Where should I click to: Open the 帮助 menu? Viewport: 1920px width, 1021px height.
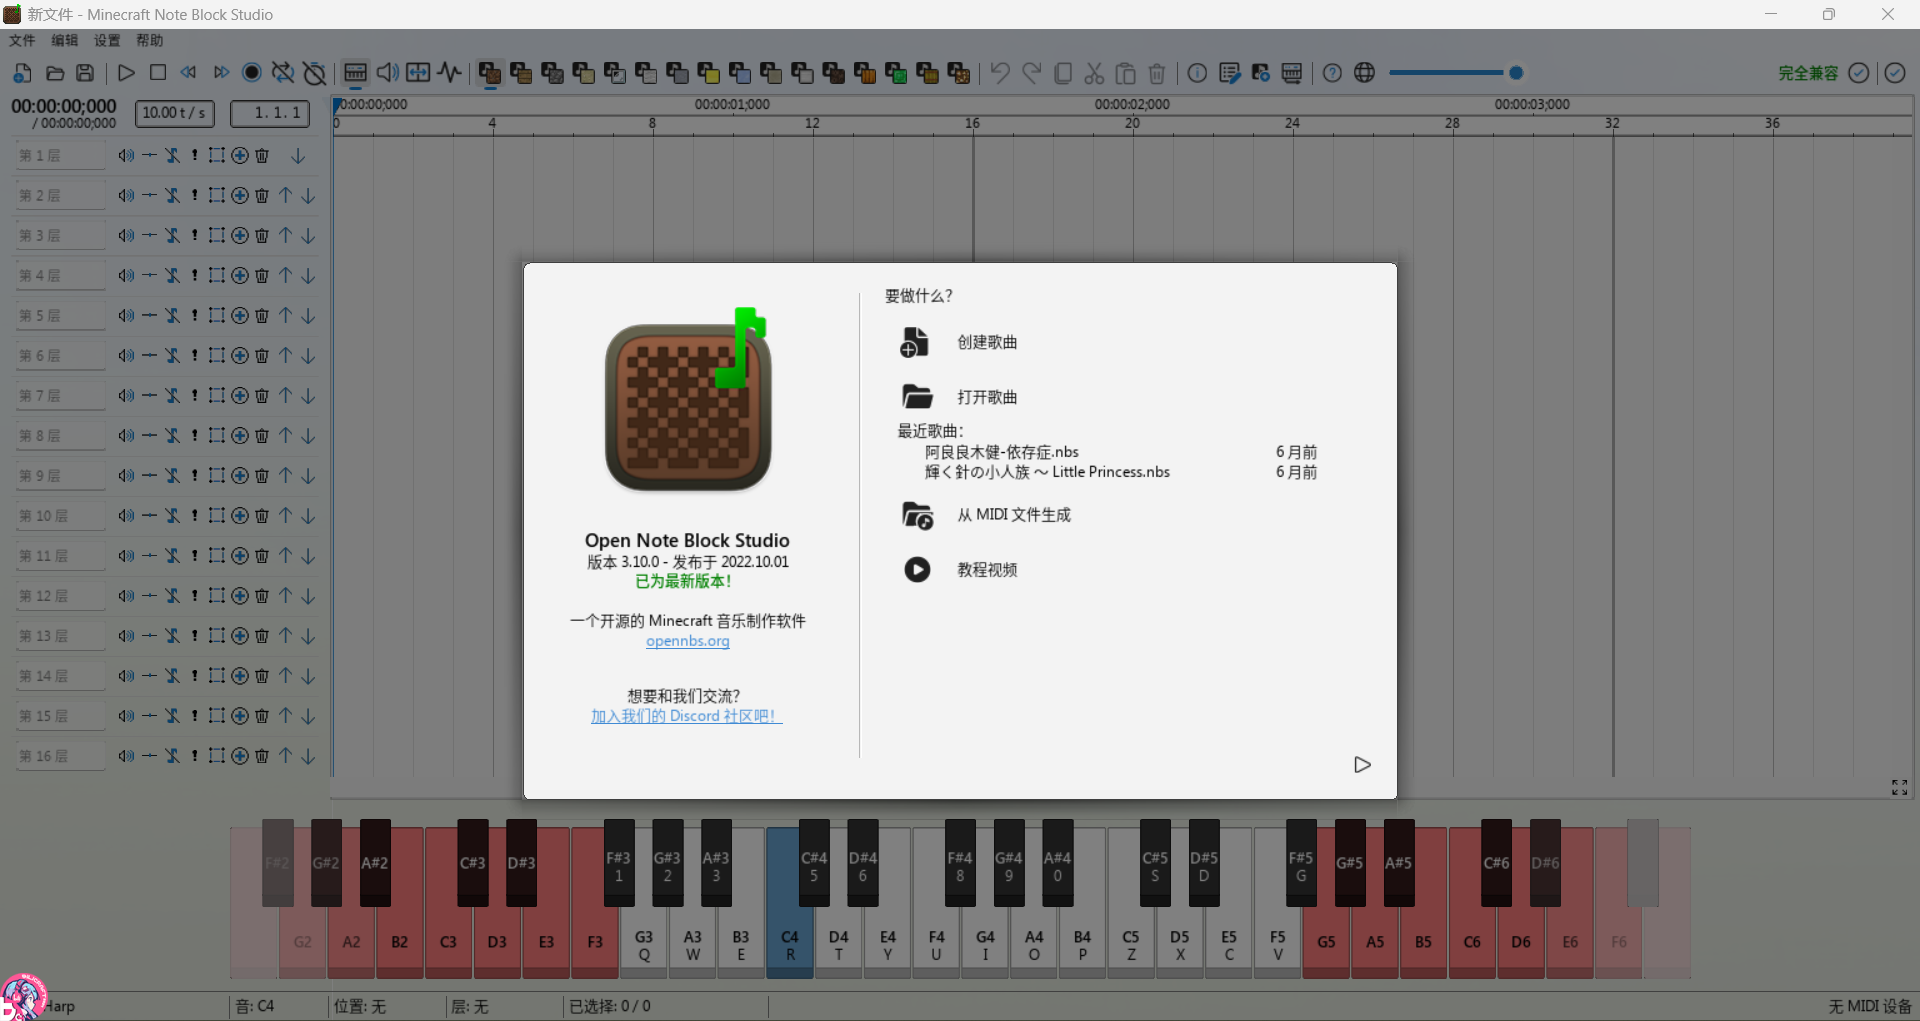point(149,40)
